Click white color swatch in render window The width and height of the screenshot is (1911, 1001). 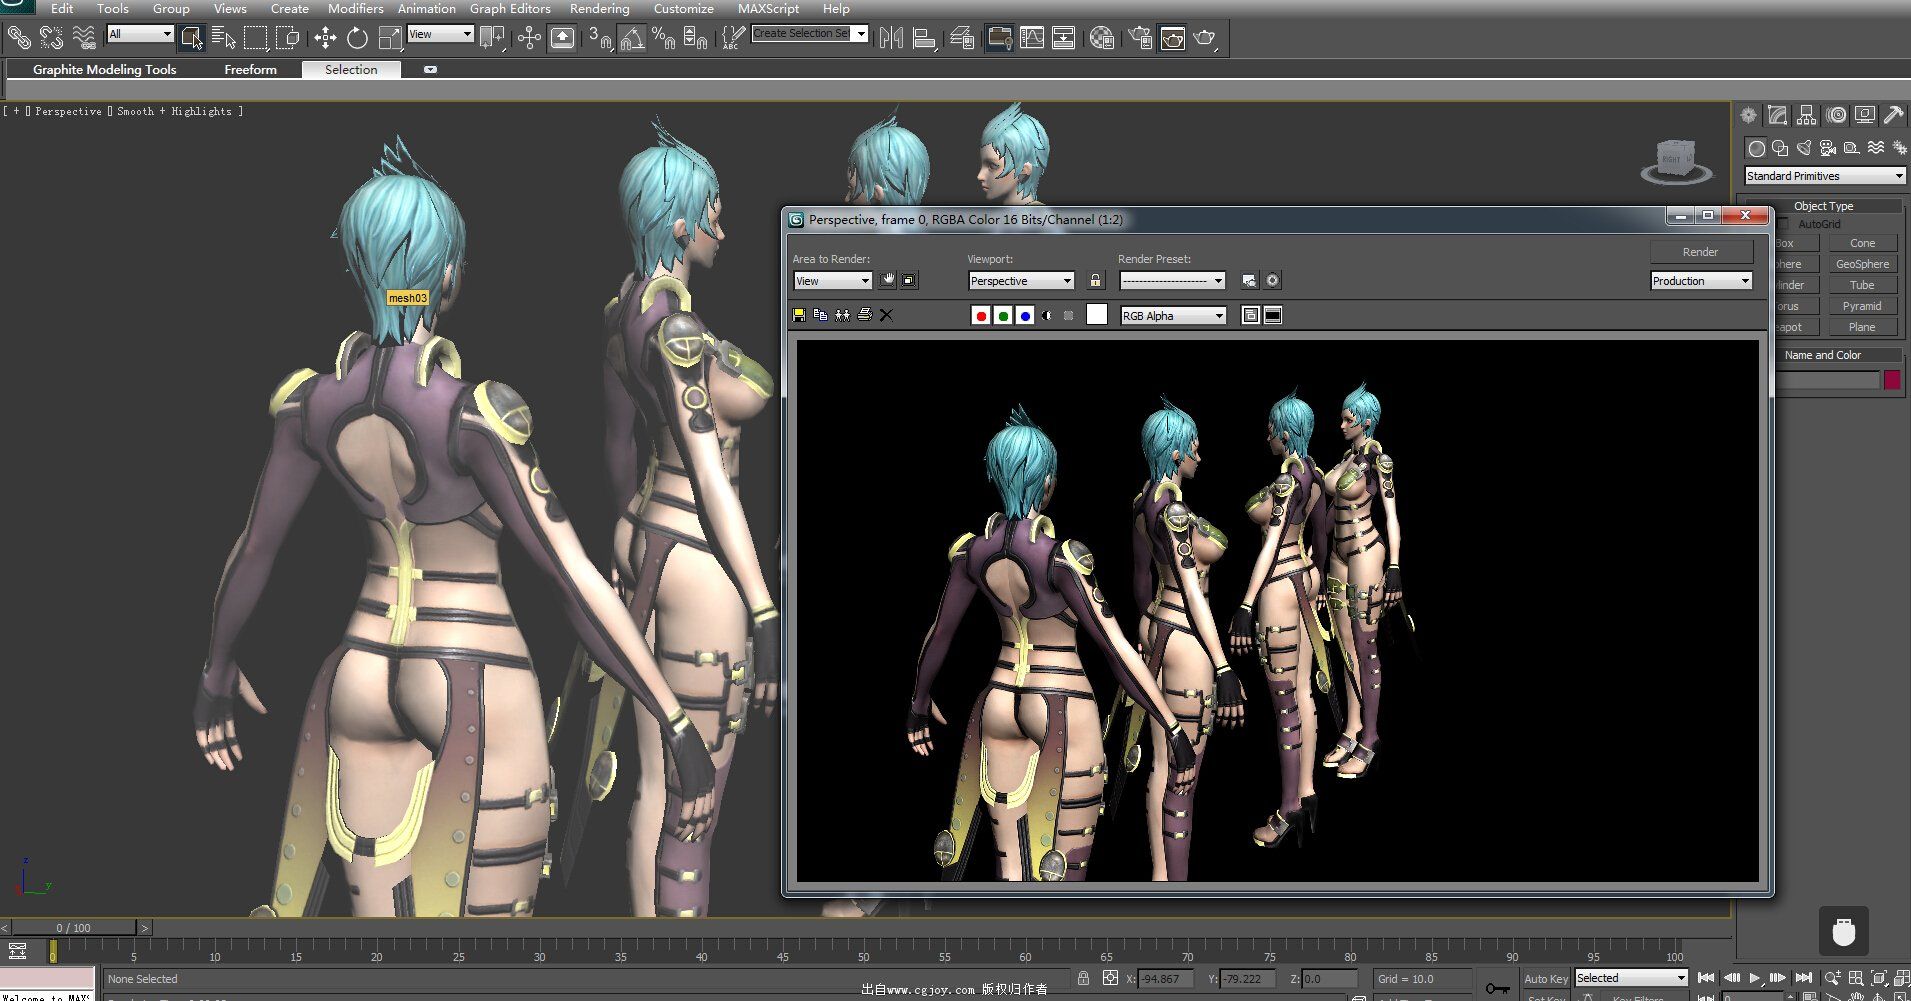coord(1097,315)
